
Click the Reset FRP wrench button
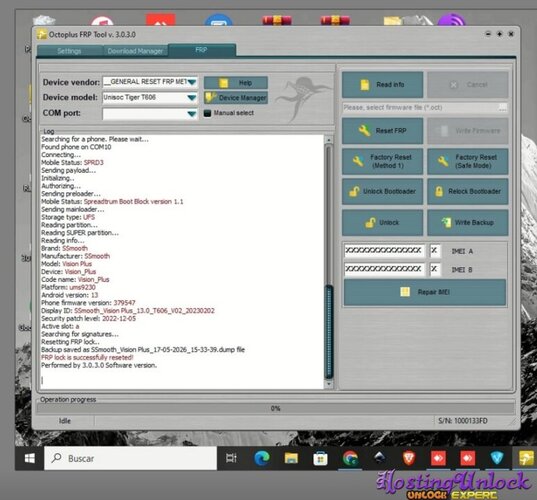click(382, 131)
